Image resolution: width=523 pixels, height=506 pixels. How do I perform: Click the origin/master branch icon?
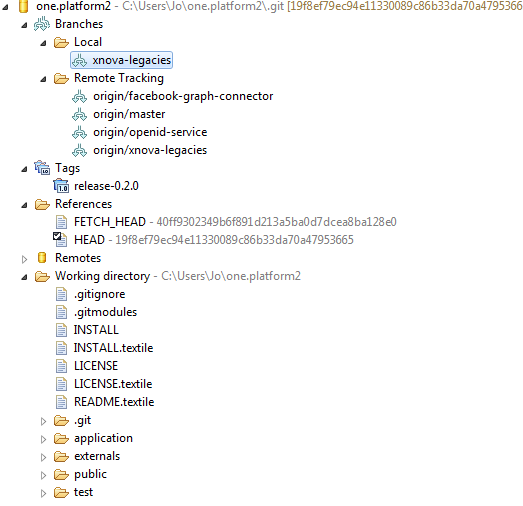pyautogui.click(x=79, y=114)
